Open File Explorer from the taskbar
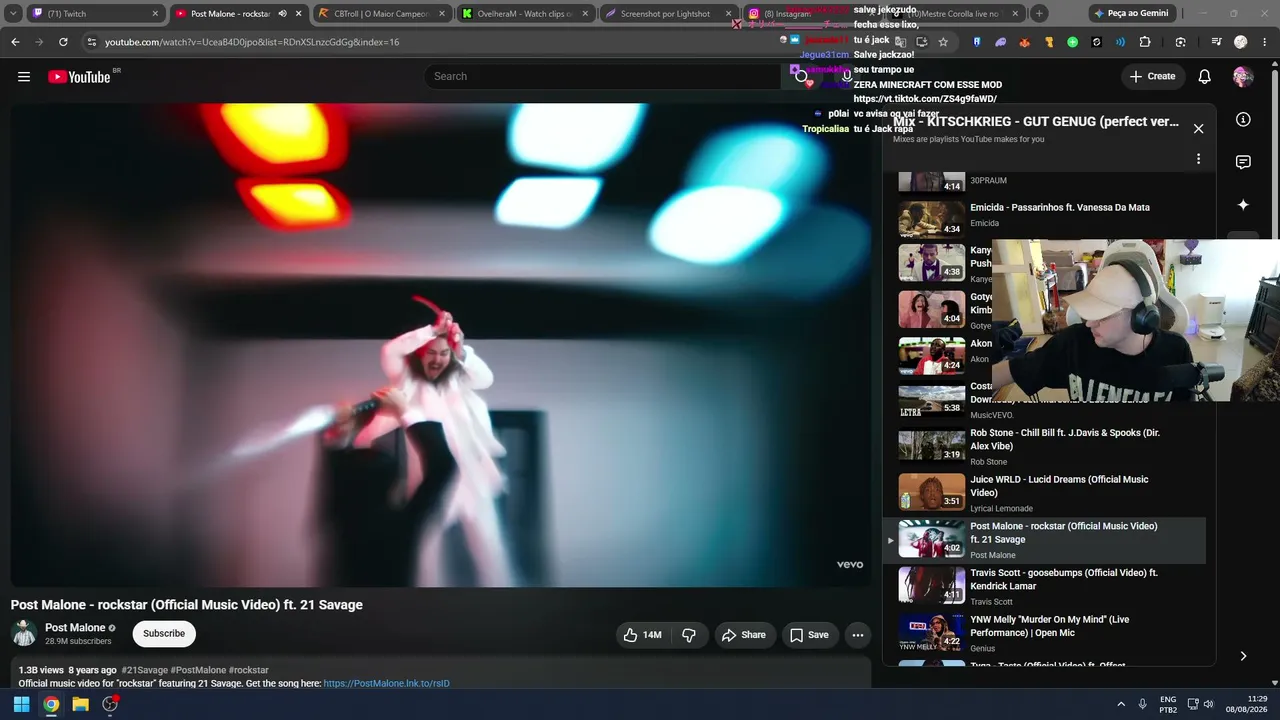Viewport: 1280px width, 720px height. pyautogui.click(x=80, y=704)
